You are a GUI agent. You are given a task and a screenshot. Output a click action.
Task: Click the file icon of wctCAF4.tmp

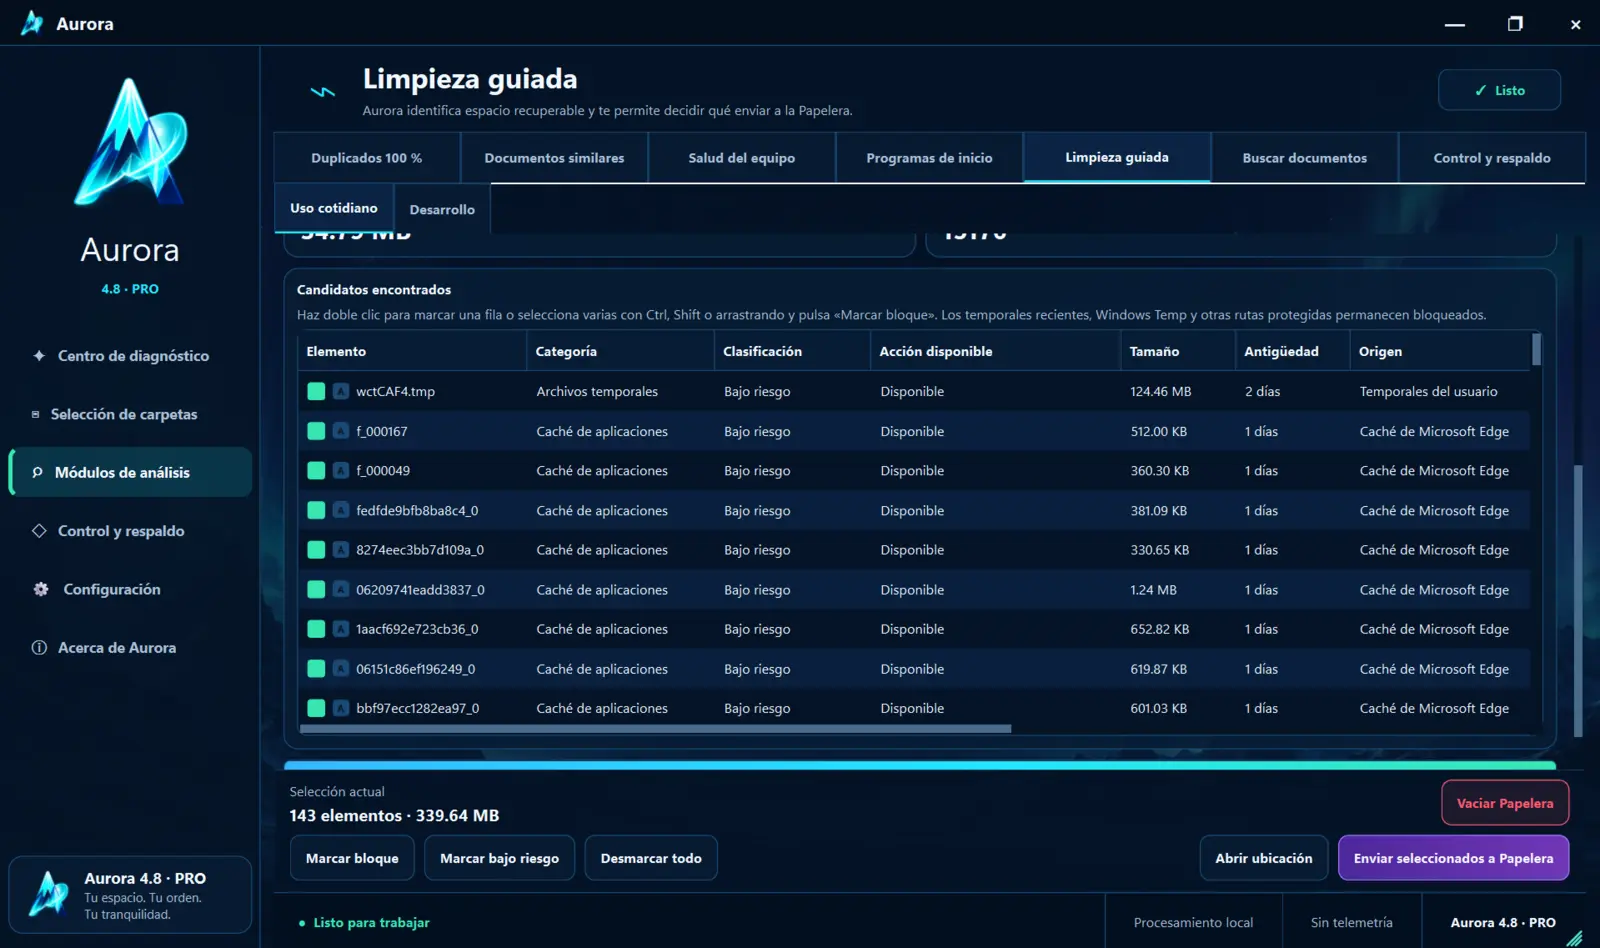pyautogui.click(x=341, y=392)
